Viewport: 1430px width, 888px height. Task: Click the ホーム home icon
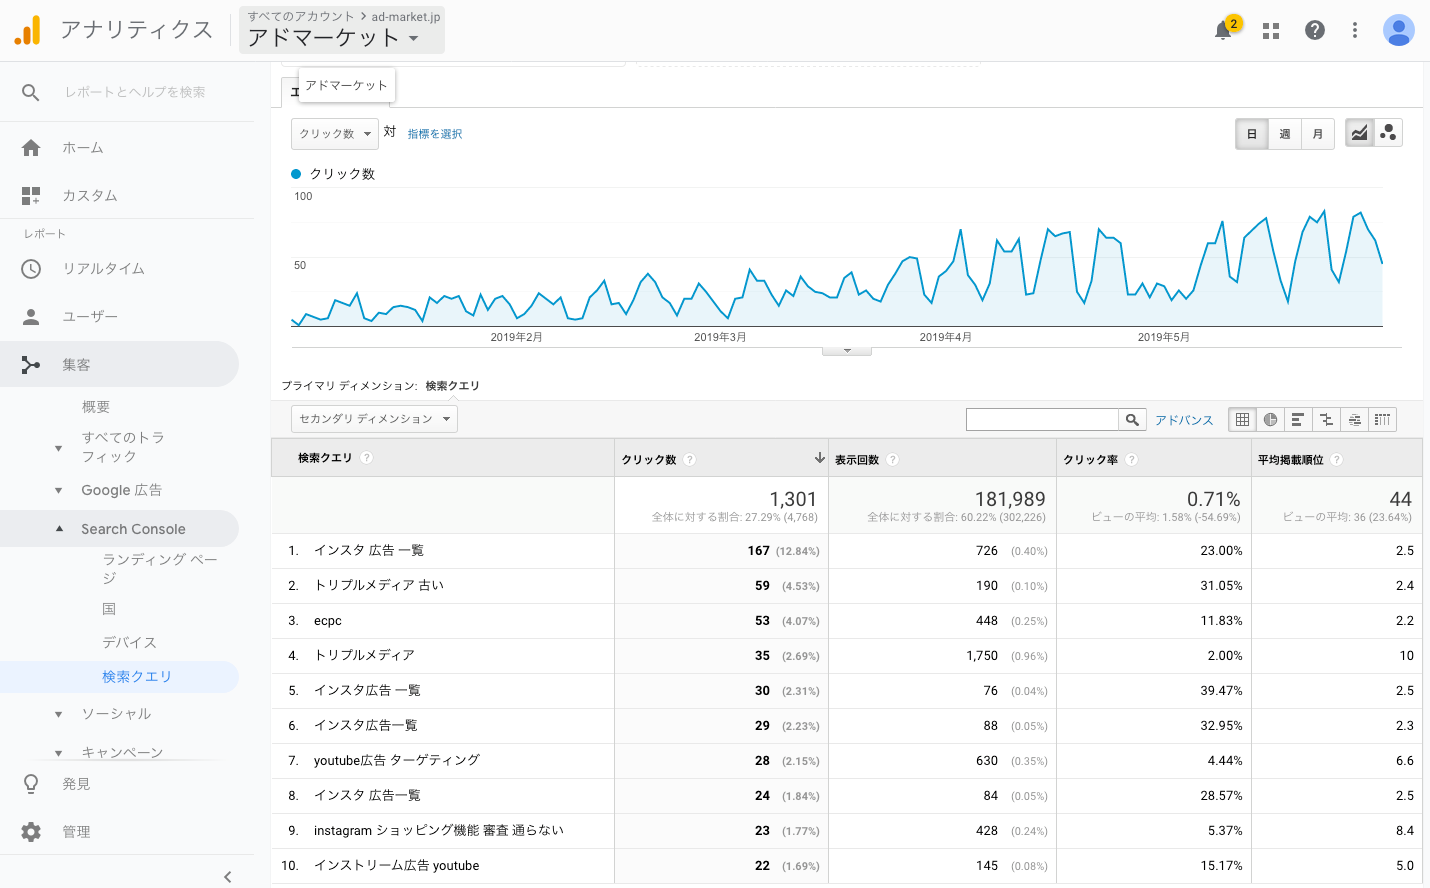click(x=31, y=148)
